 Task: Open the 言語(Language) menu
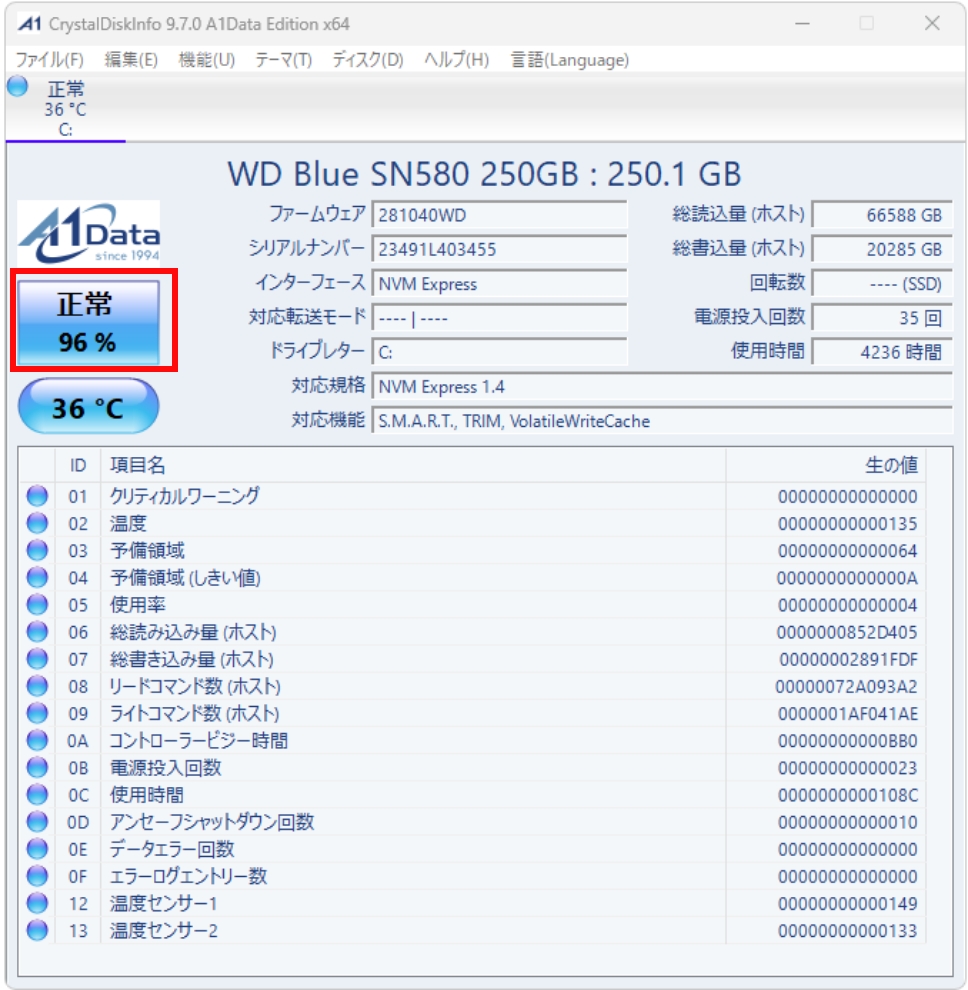pos(570,60)
